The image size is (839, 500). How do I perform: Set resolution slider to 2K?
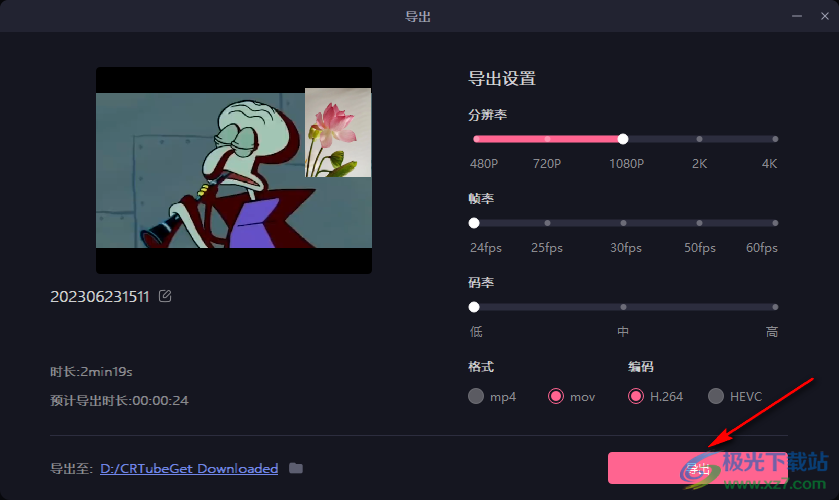[x=699, y=139]
